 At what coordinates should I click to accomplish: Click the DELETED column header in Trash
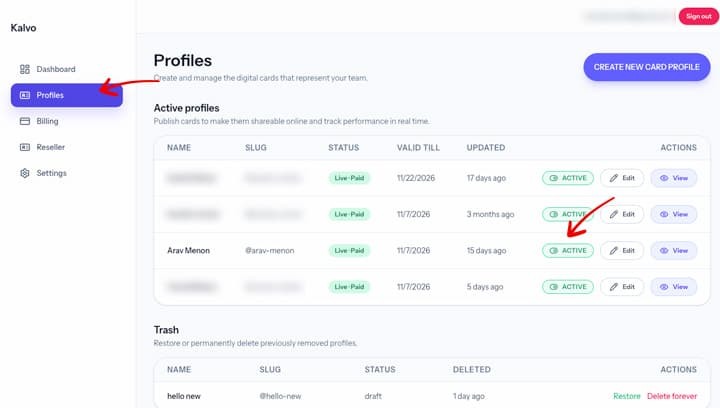coord(472,369)
